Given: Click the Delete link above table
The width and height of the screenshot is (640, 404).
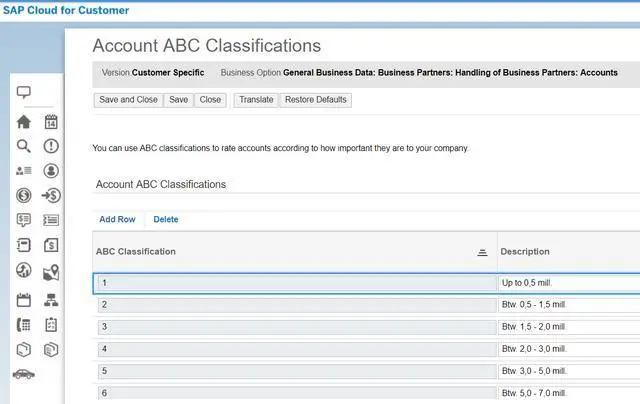Looking at the screenshot, I should (166, 219).
